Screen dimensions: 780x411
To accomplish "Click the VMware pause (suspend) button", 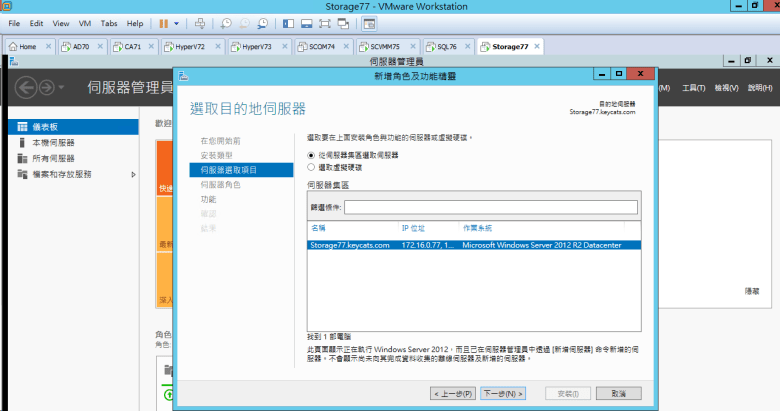I will point(164,22).
